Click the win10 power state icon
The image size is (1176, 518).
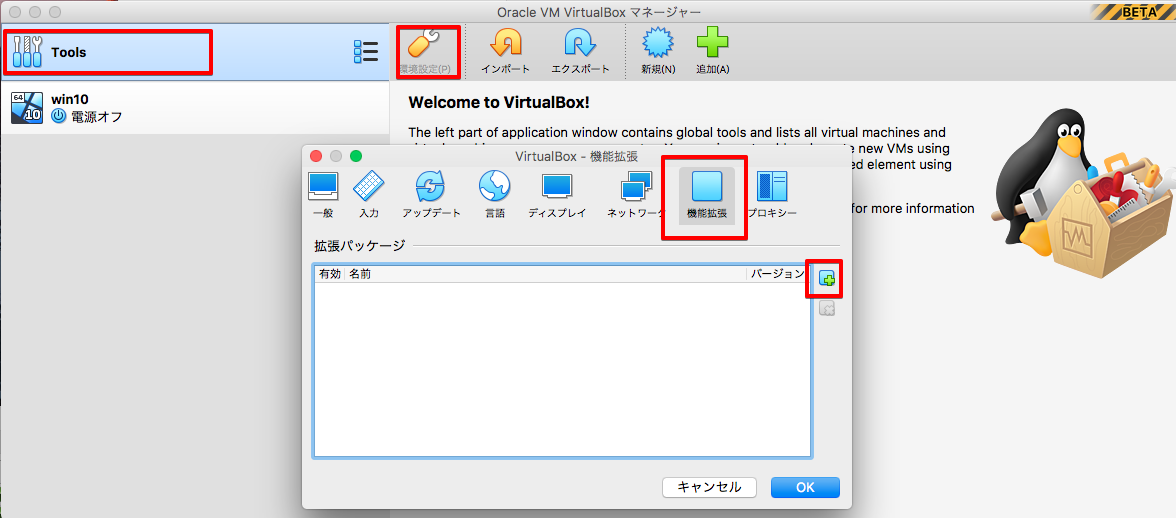58,116
